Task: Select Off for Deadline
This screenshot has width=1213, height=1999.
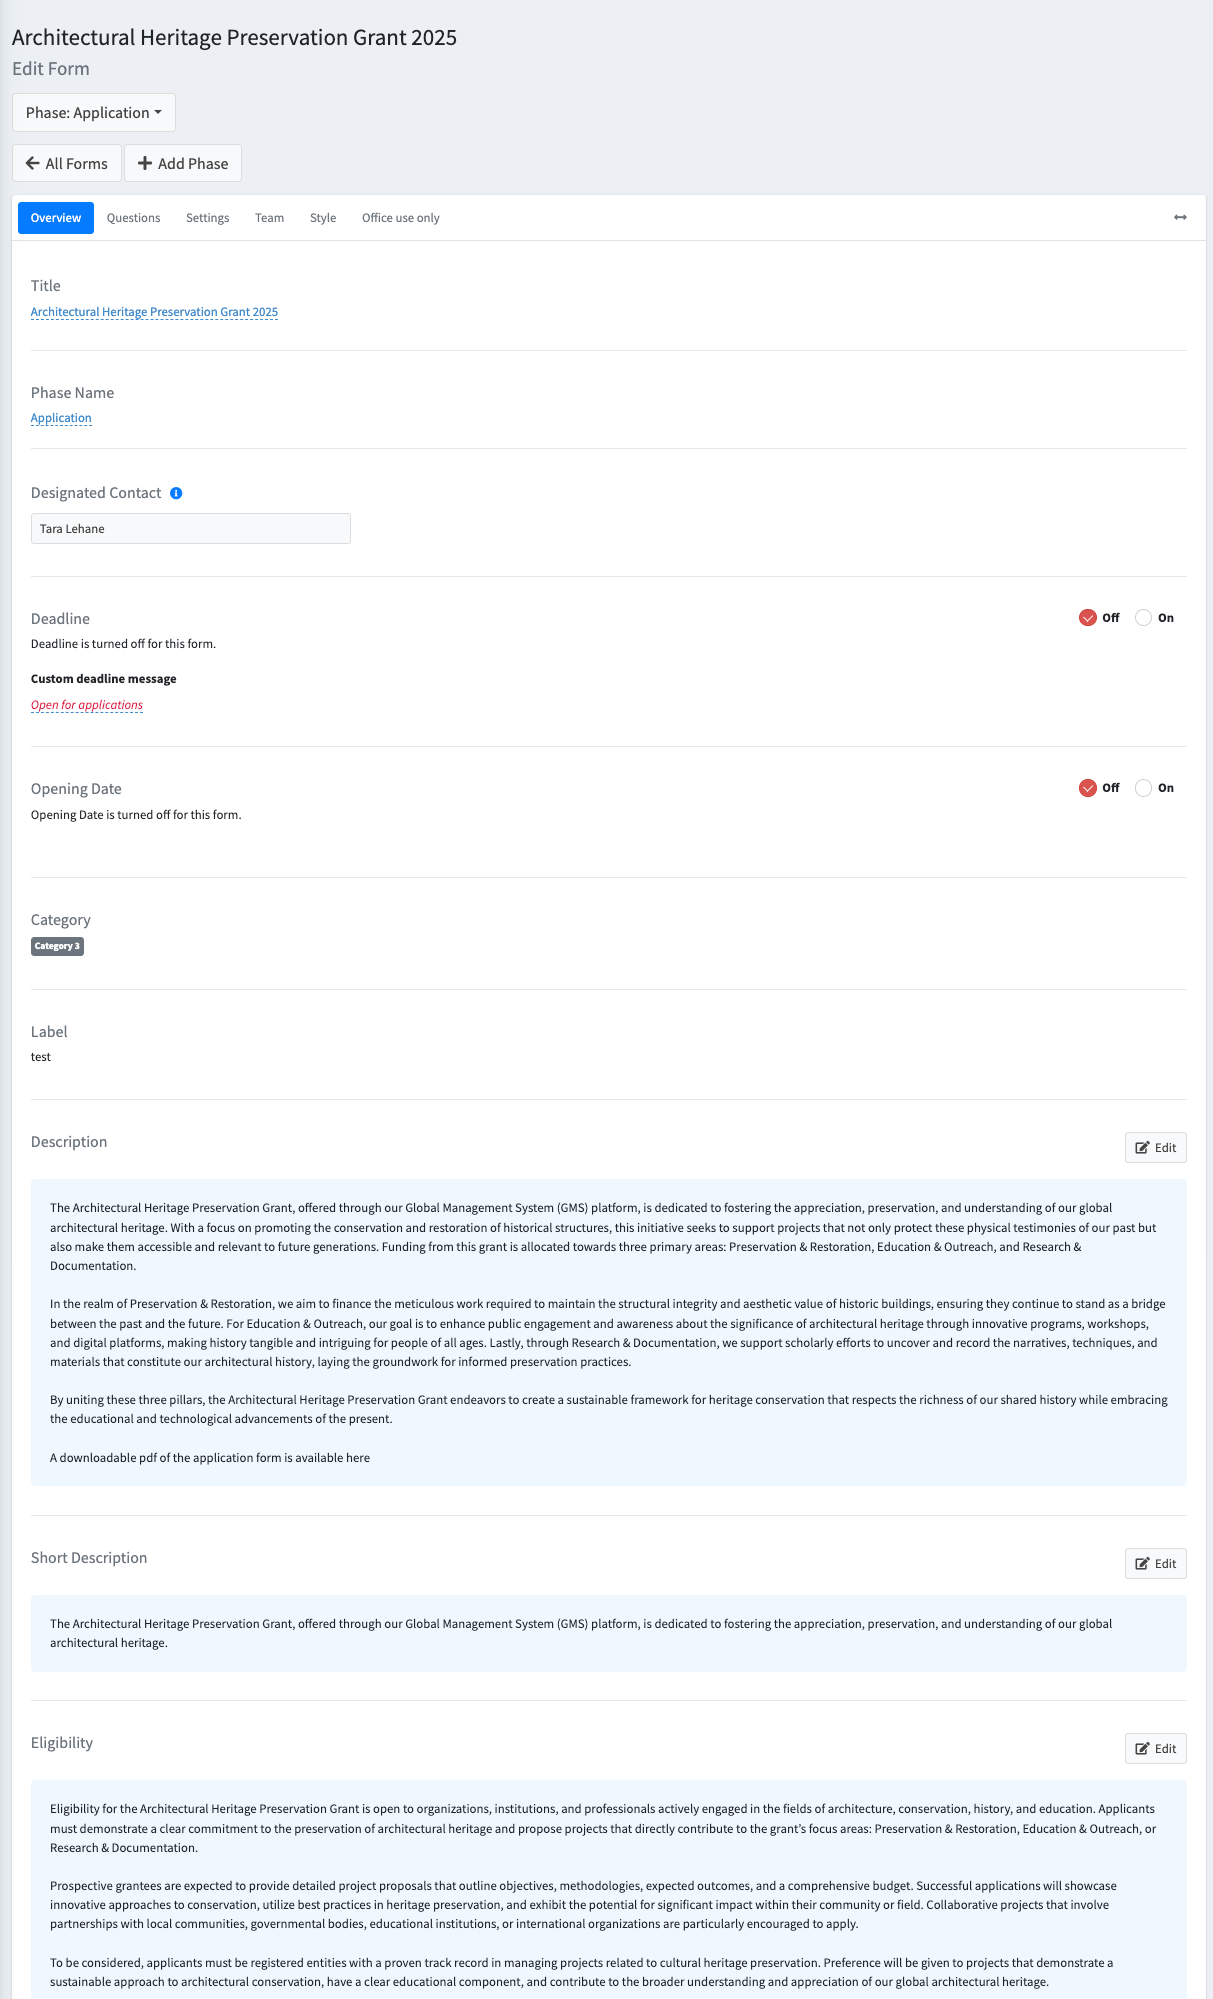Action: (x=1088, y=618)
